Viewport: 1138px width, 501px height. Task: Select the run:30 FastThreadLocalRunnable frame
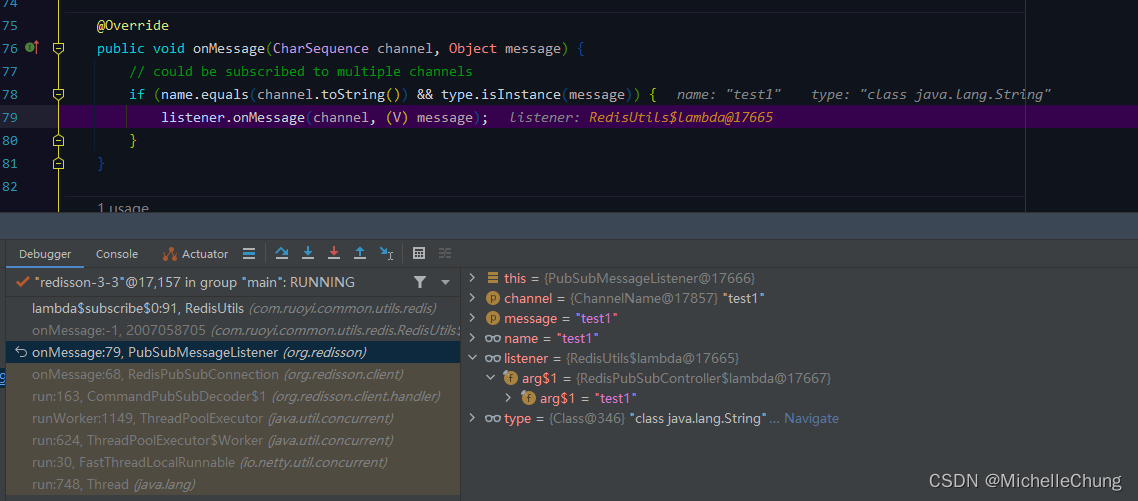click(232, 462)
